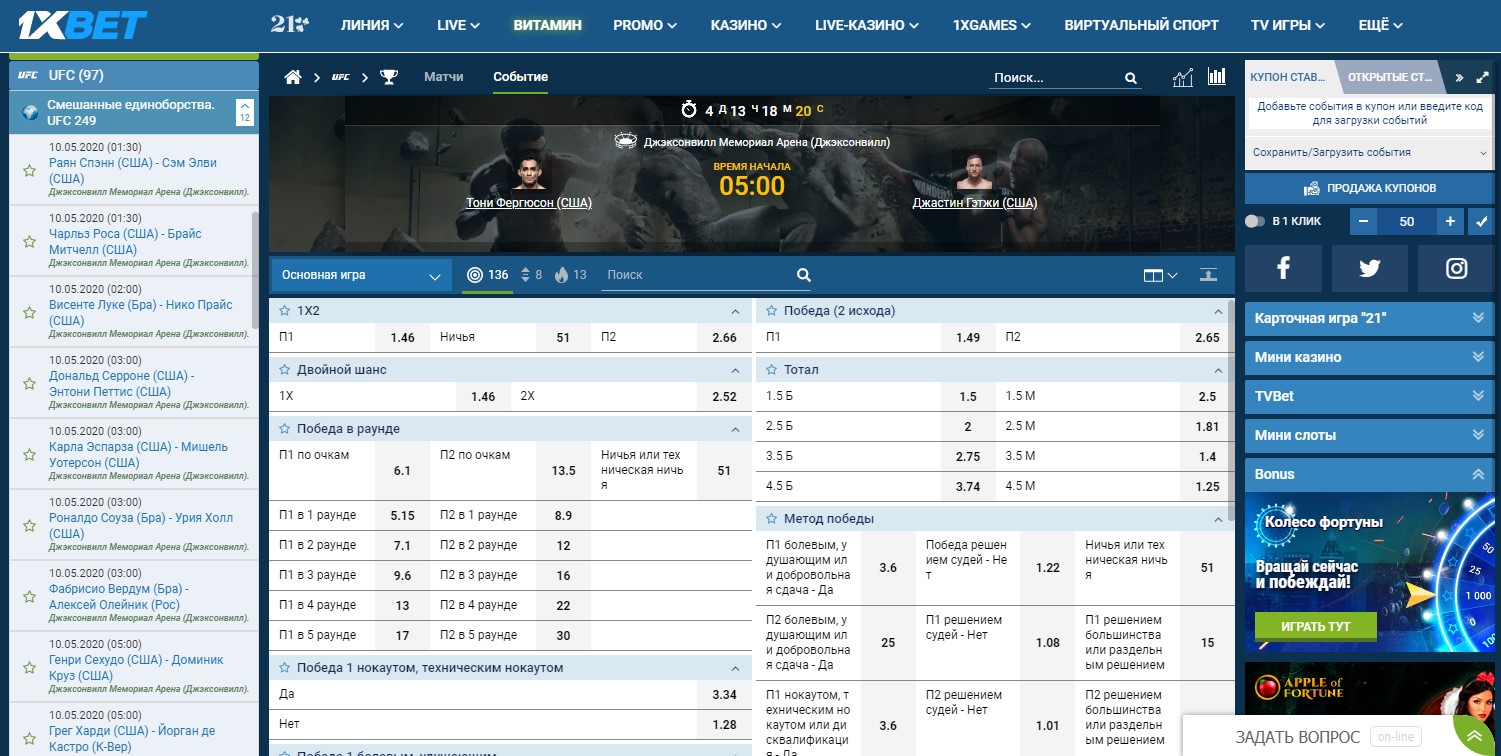1501x756 pixels.
Task: Expand bet slip double arrow
Action: click(1459, 77)
